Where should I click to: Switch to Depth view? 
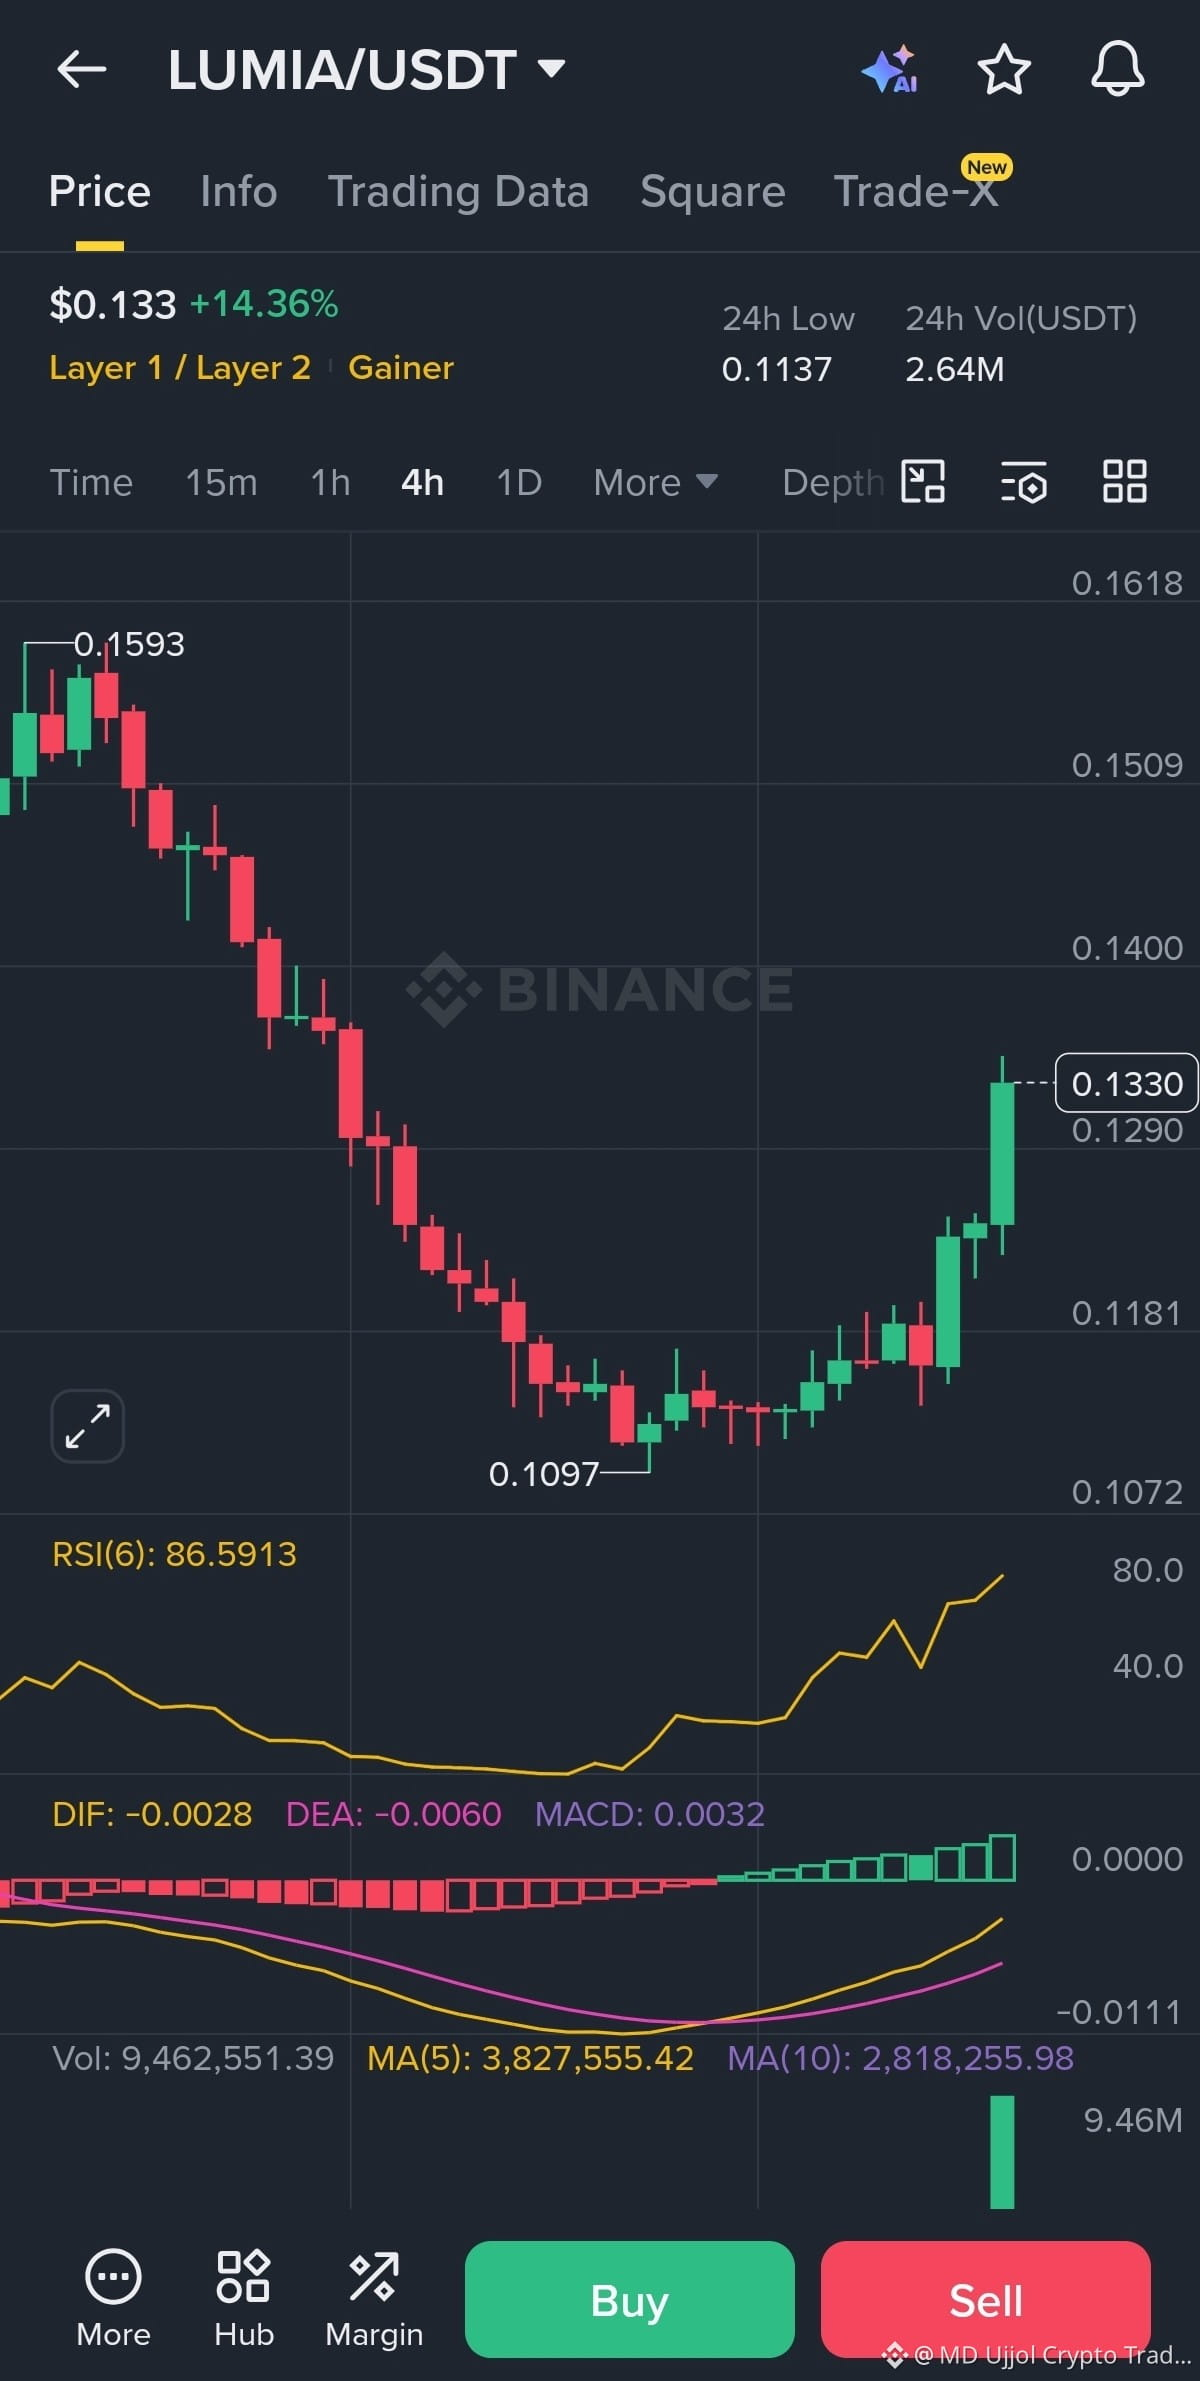[x=833, y=482]
